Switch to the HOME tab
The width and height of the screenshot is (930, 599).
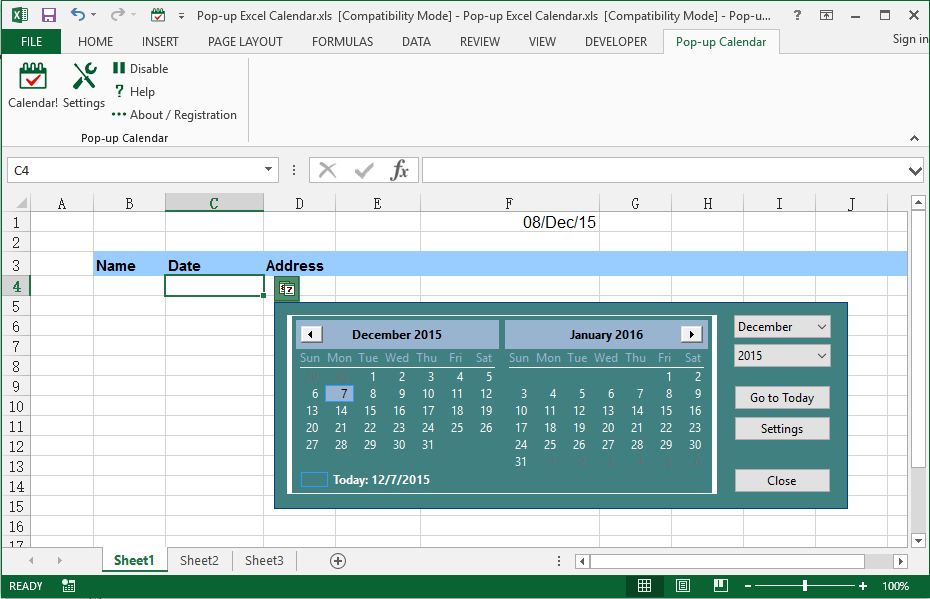95,42
